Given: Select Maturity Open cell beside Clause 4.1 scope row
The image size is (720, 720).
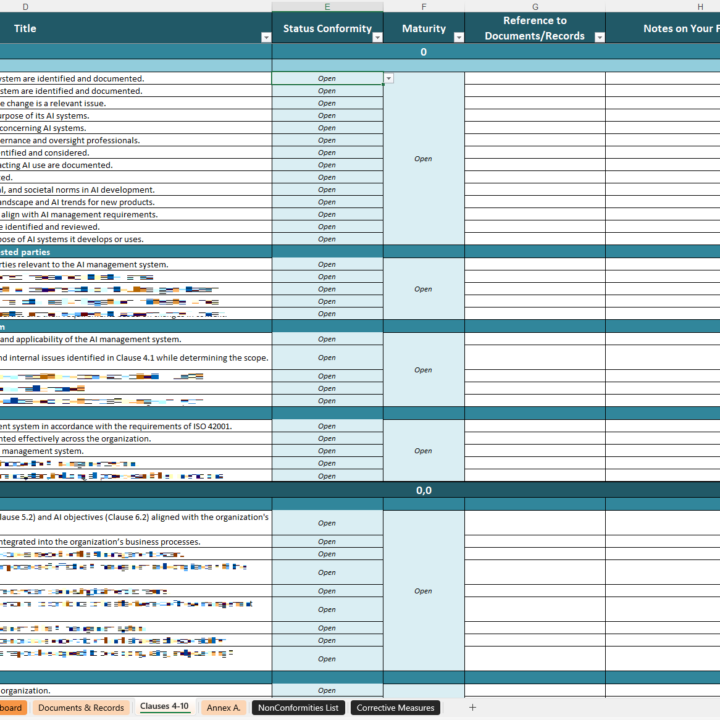Looking at the screenshot, I should click(423, 370).
